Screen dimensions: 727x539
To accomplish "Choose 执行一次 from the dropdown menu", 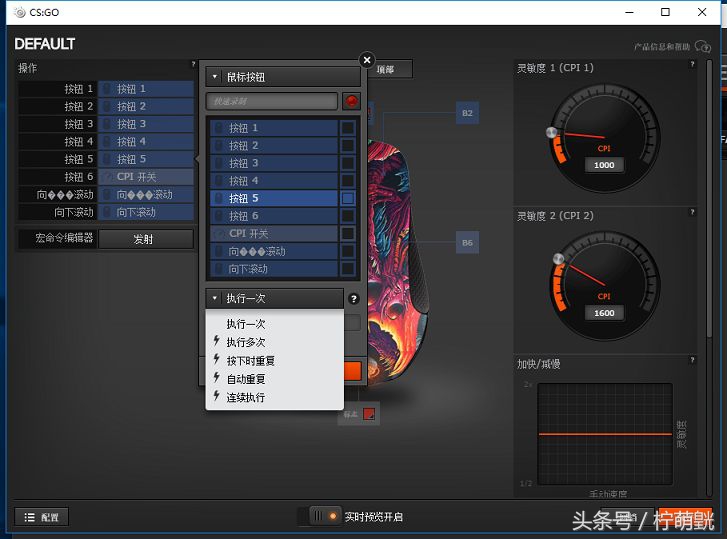I will coord(274,323).
